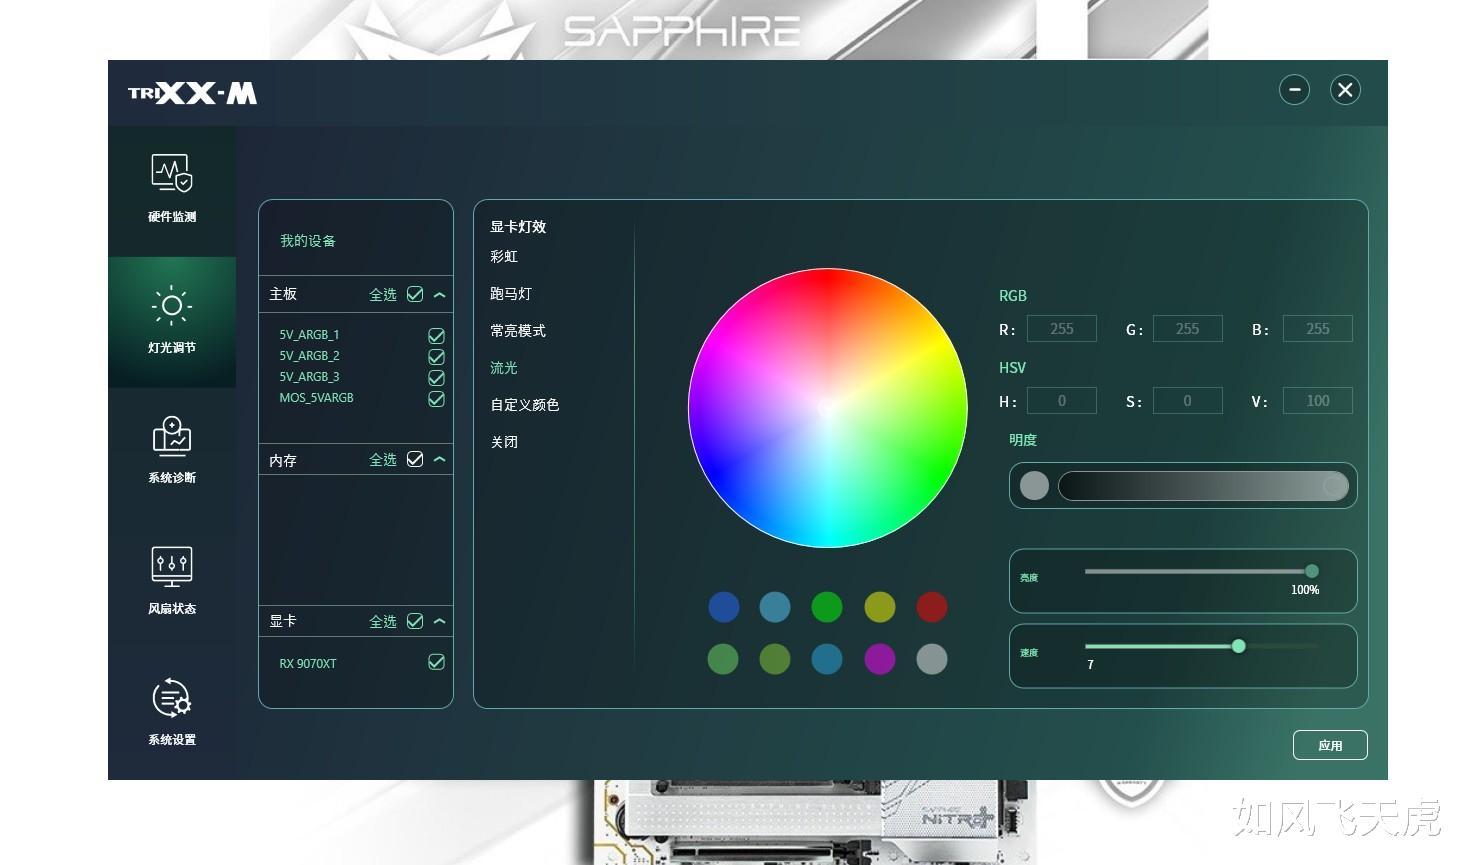Collapse the 内存 device group

pos(440,460)
